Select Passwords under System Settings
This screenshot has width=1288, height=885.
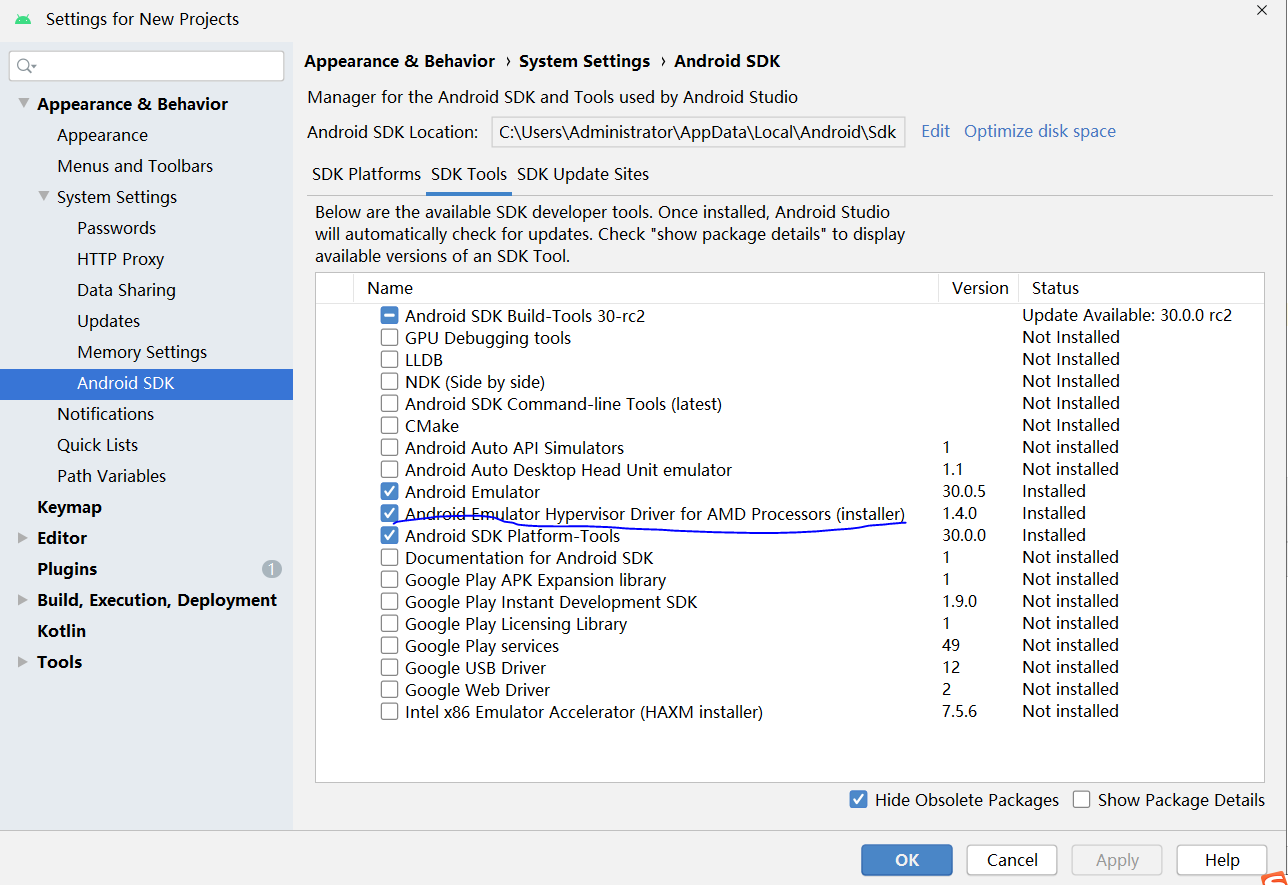pyautogui.click(x=116, y=228)
